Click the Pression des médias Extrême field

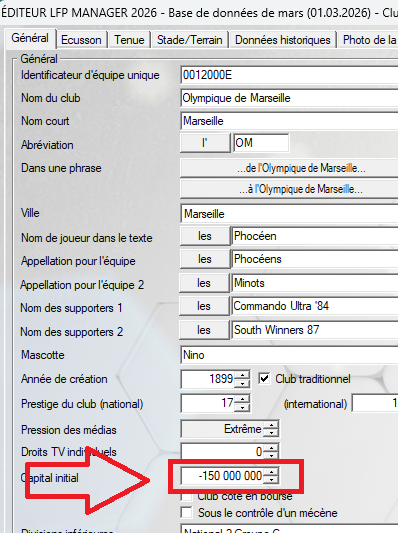(x=222, y=429)
